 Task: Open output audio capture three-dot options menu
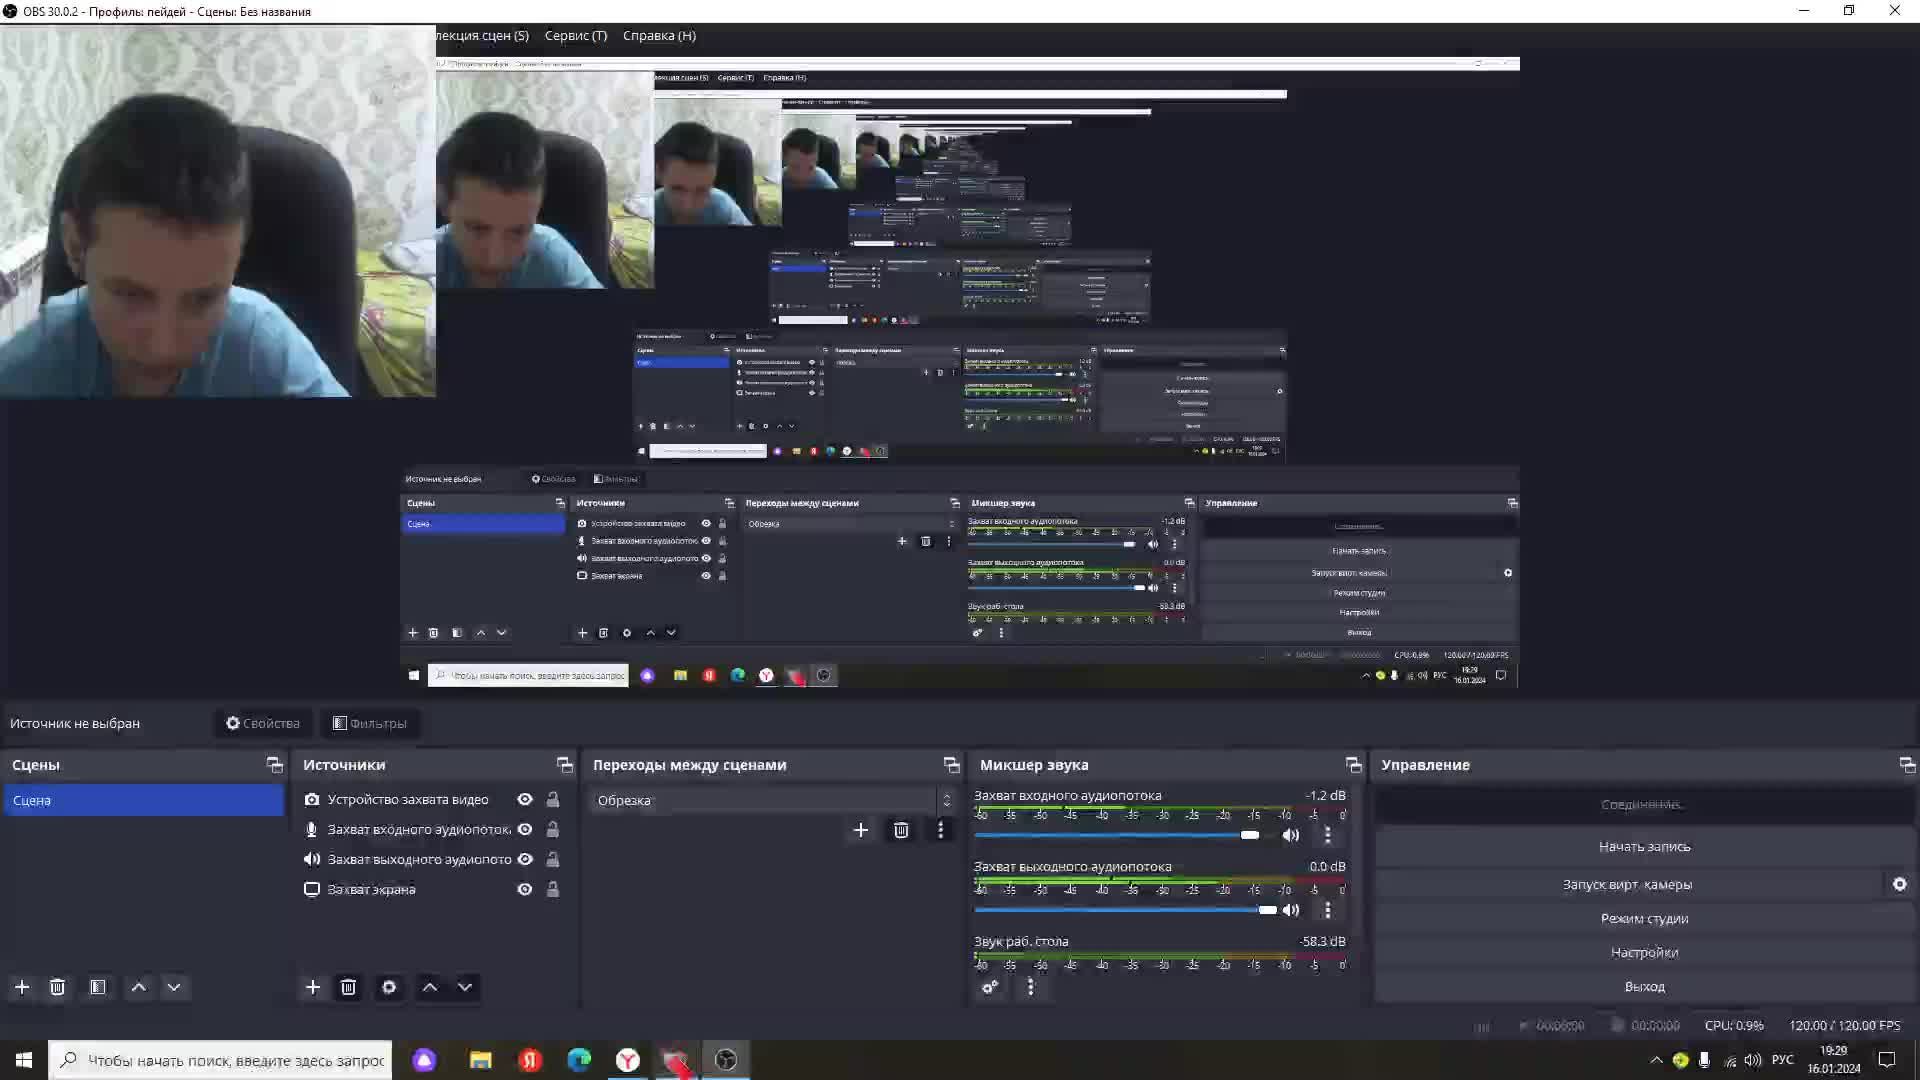[1327, 910]
